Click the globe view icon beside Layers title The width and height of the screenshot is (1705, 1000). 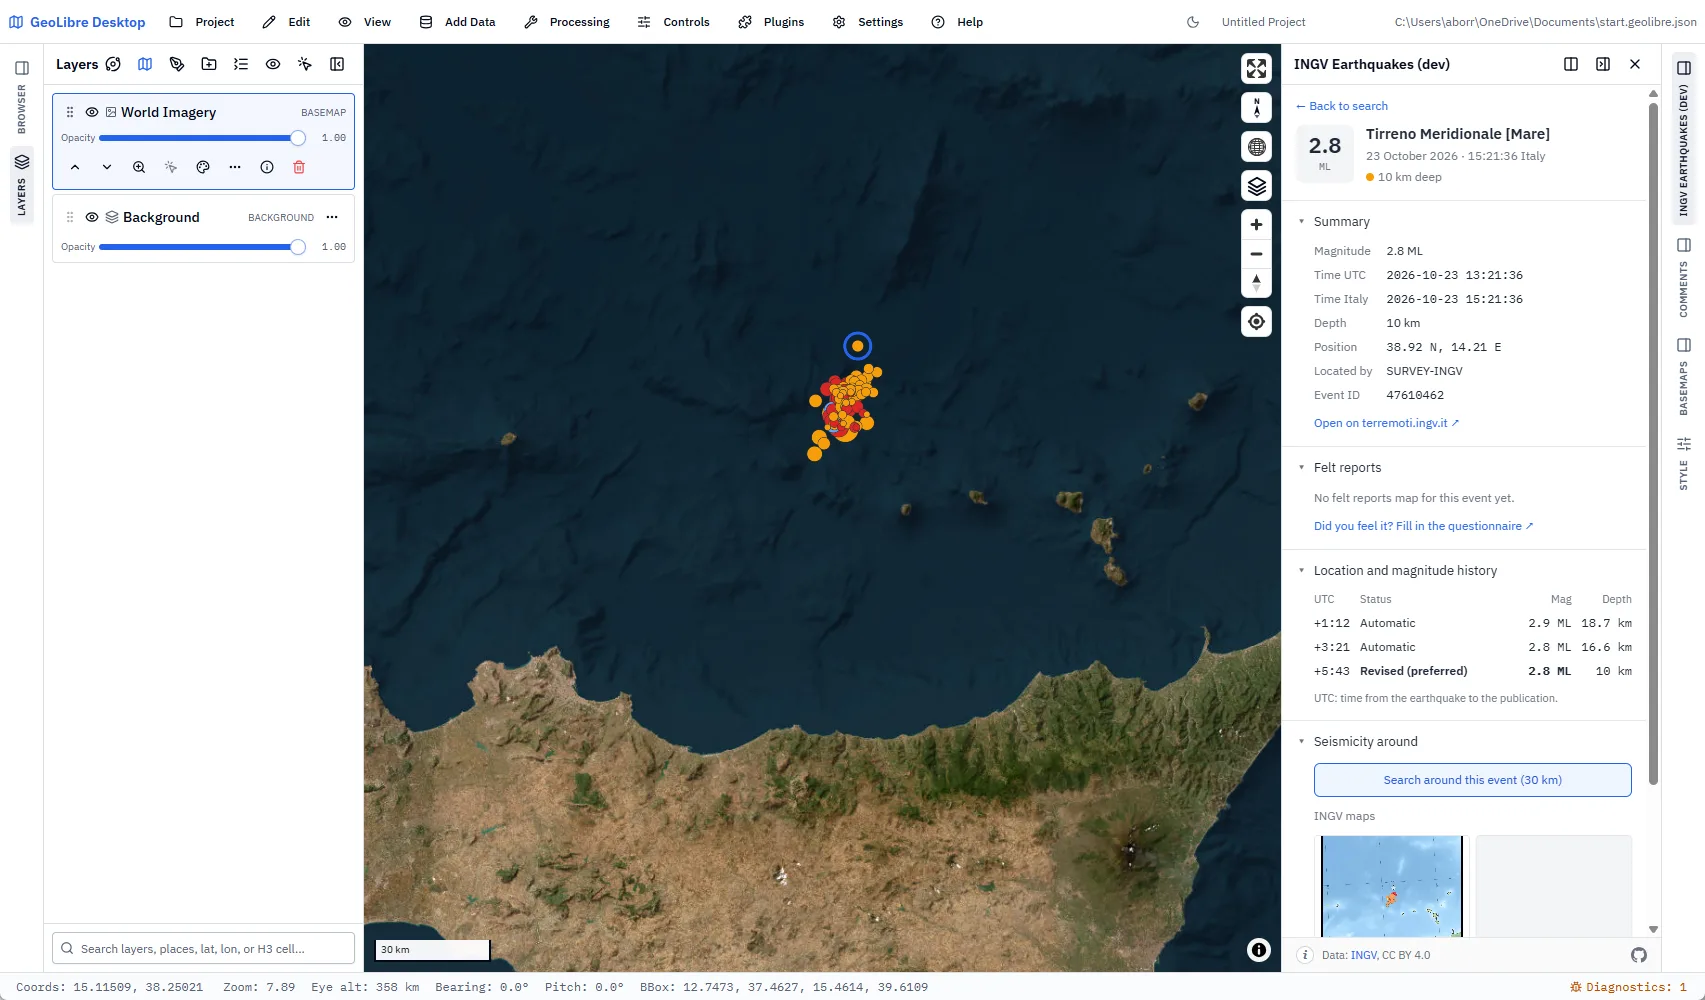pyautogui.click(x=113, y=64)
